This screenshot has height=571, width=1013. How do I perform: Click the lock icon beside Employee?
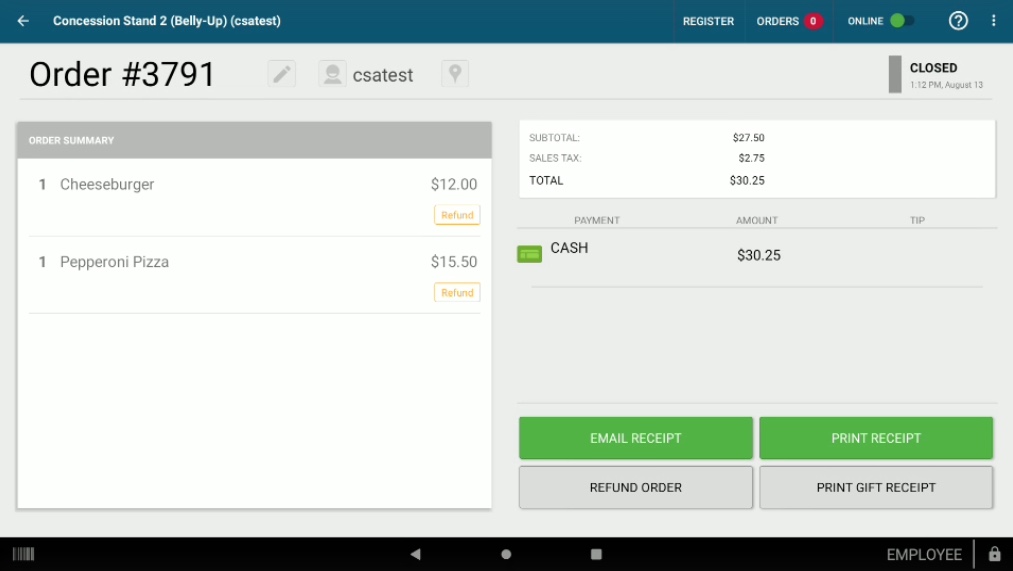pyautogui.click(x=995, y=554)
